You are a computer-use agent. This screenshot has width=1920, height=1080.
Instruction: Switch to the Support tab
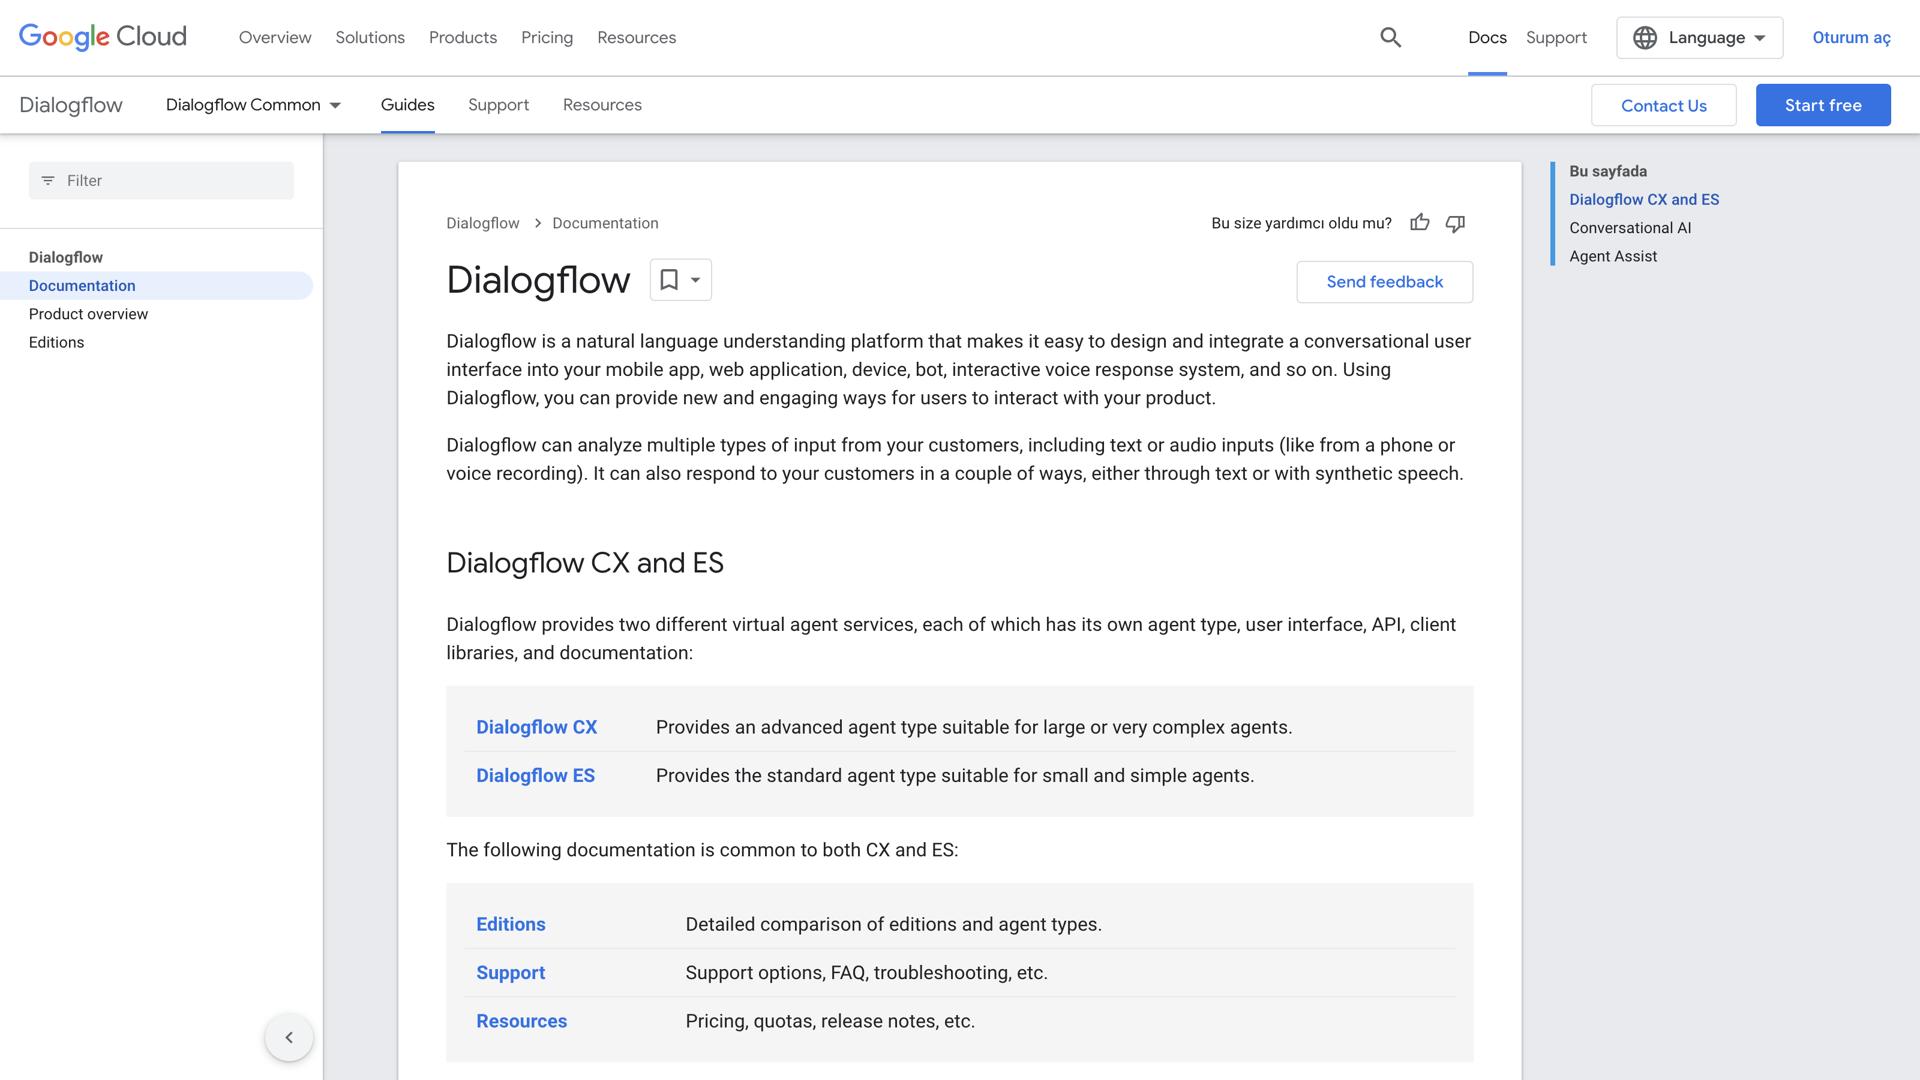point(498,104)
